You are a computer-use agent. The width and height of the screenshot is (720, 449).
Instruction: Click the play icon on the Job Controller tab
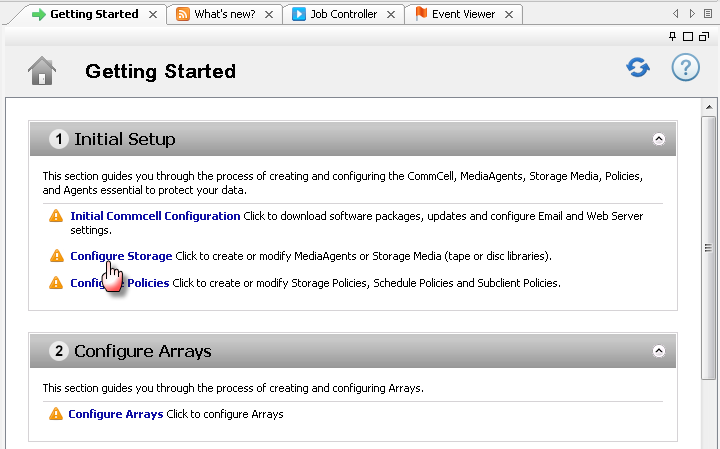(299, 14)
